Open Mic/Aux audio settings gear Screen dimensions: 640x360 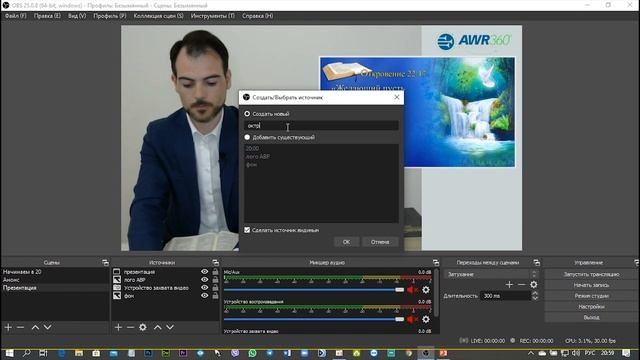pyautogui.click(x=426, y=290)
